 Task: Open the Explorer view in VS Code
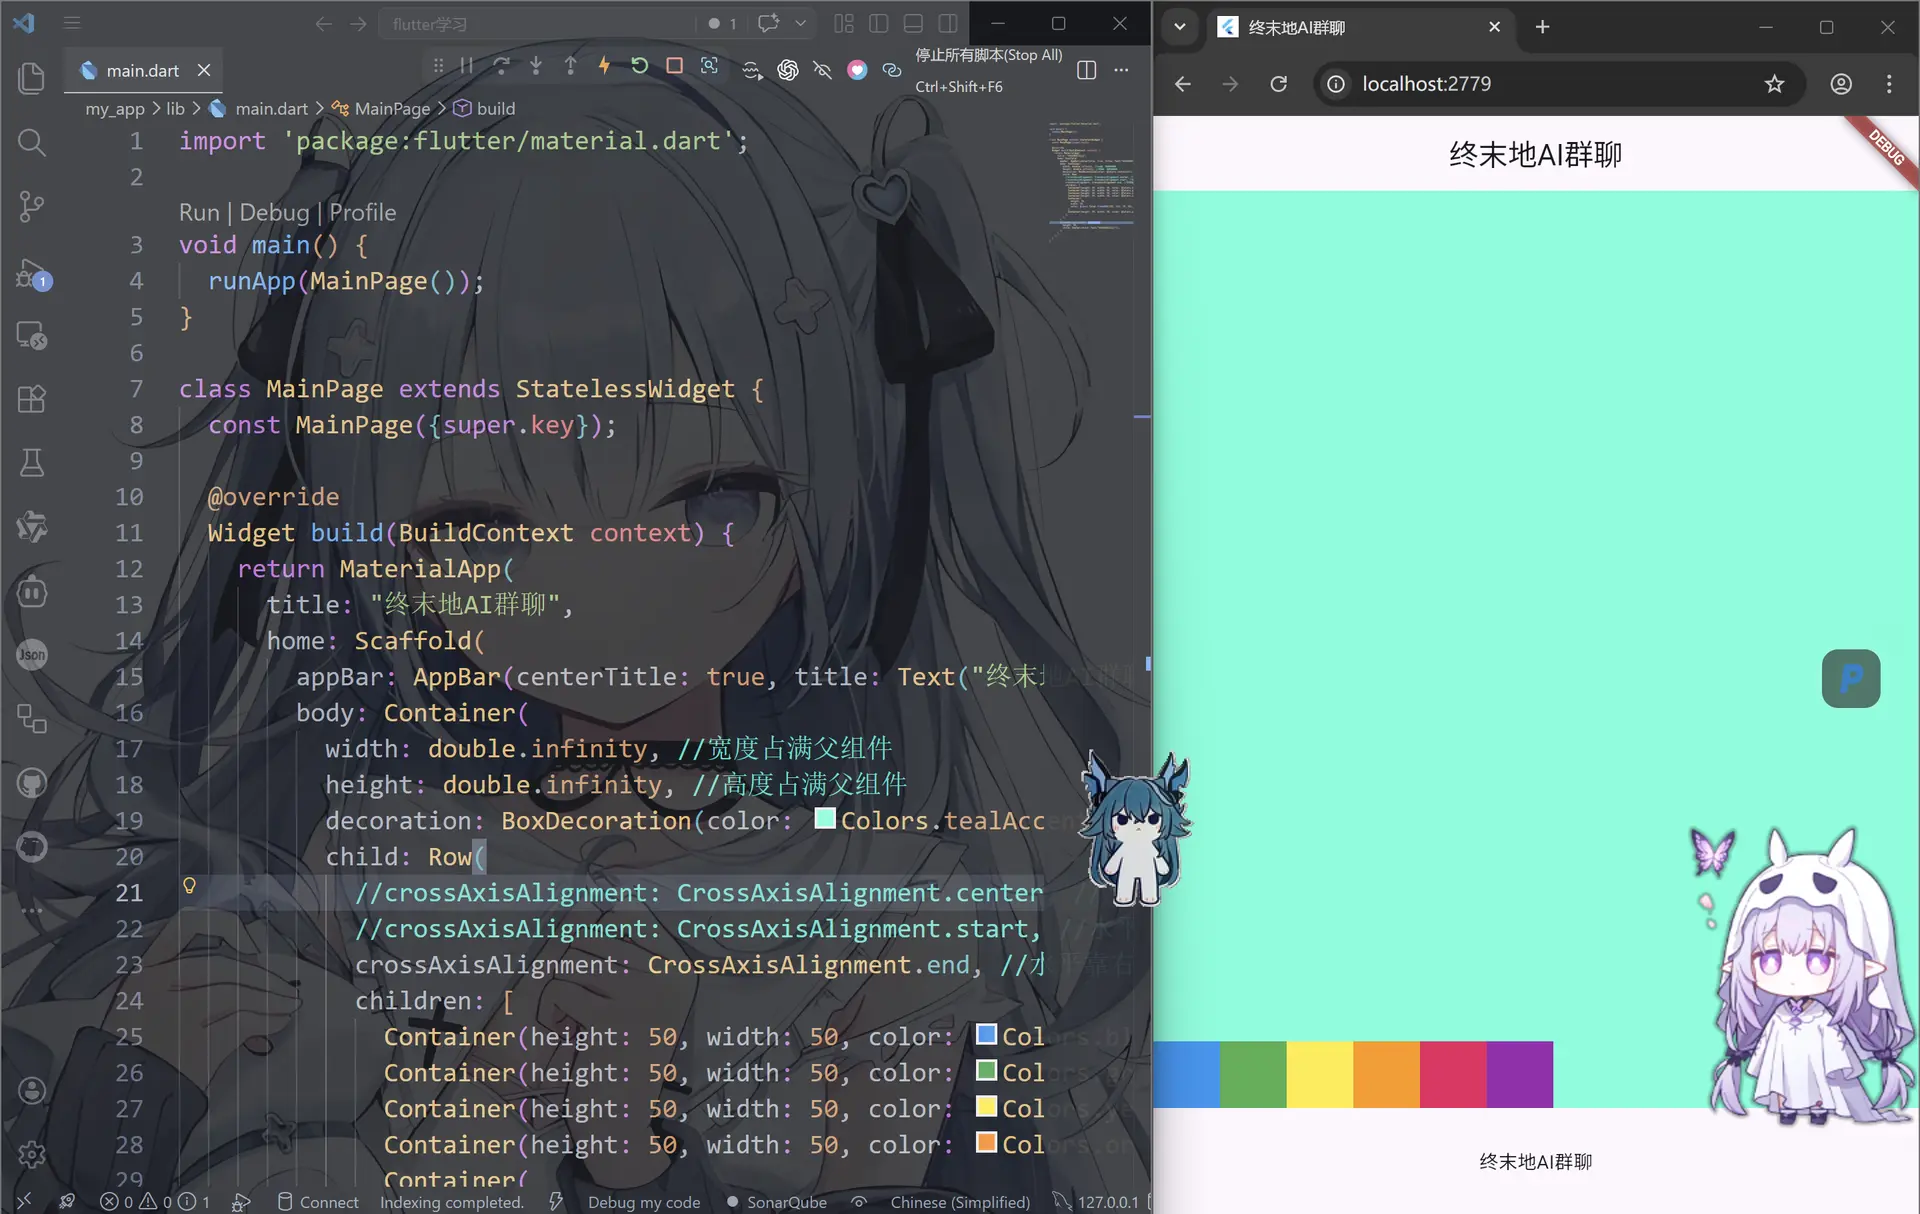point(32,78)
